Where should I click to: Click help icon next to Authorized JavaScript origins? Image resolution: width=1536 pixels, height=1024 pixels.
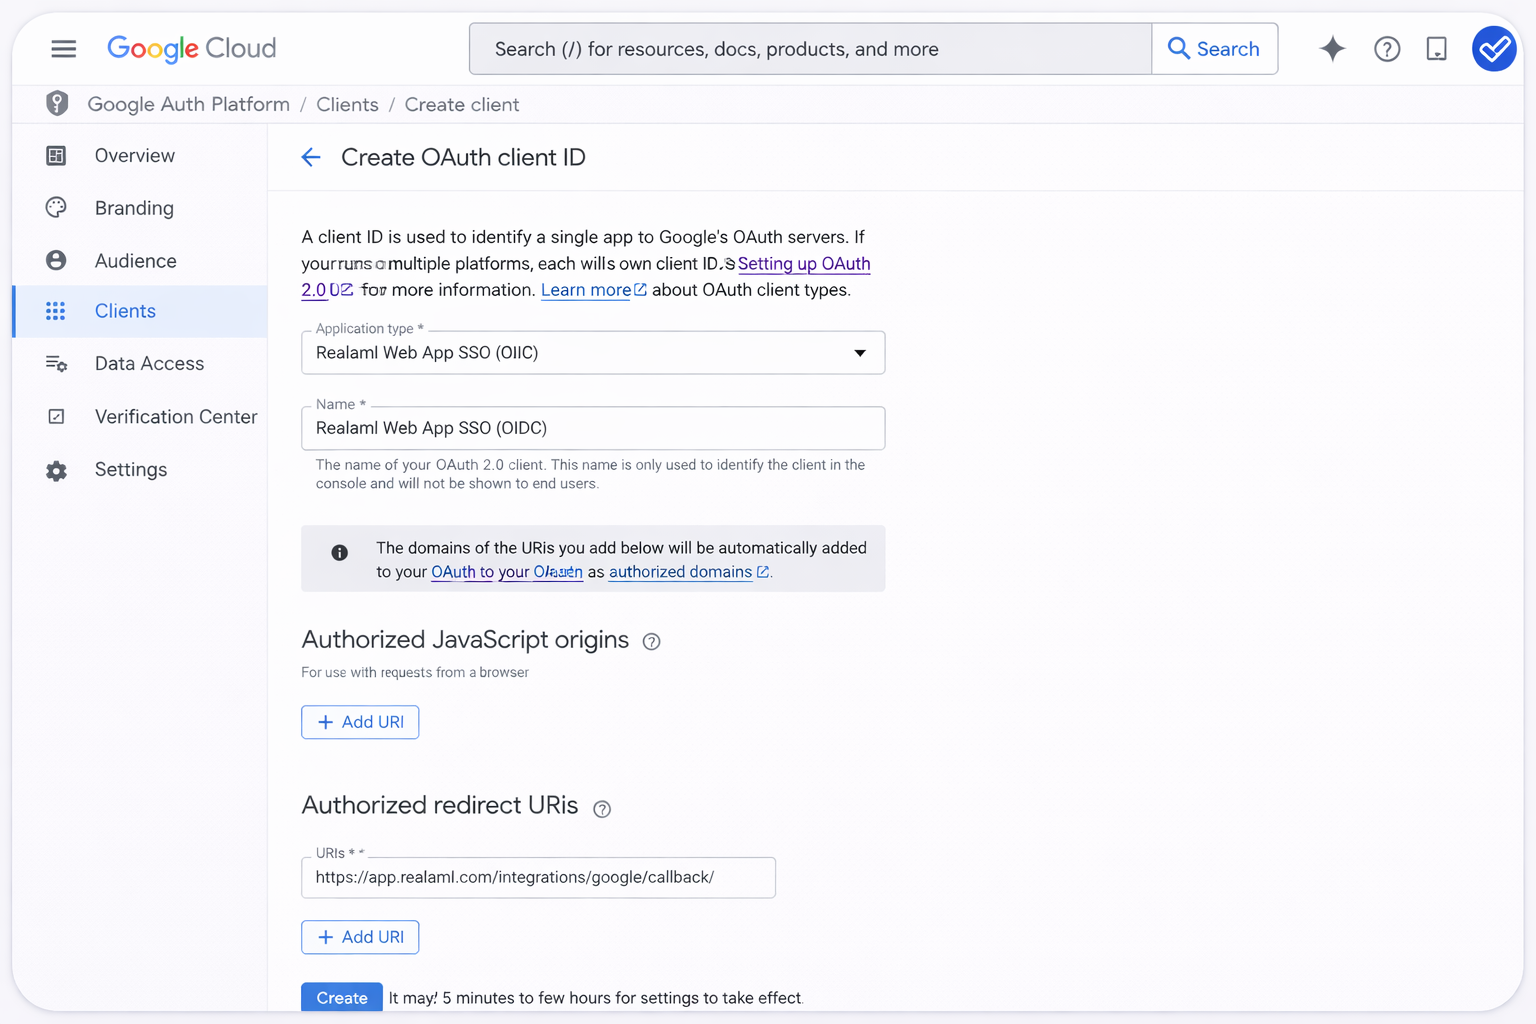click(651, 642)
